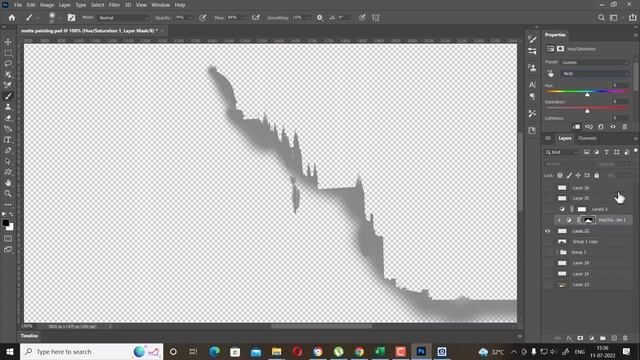
Task: Adjust the Hue slider handle
Action: point(587,94)
